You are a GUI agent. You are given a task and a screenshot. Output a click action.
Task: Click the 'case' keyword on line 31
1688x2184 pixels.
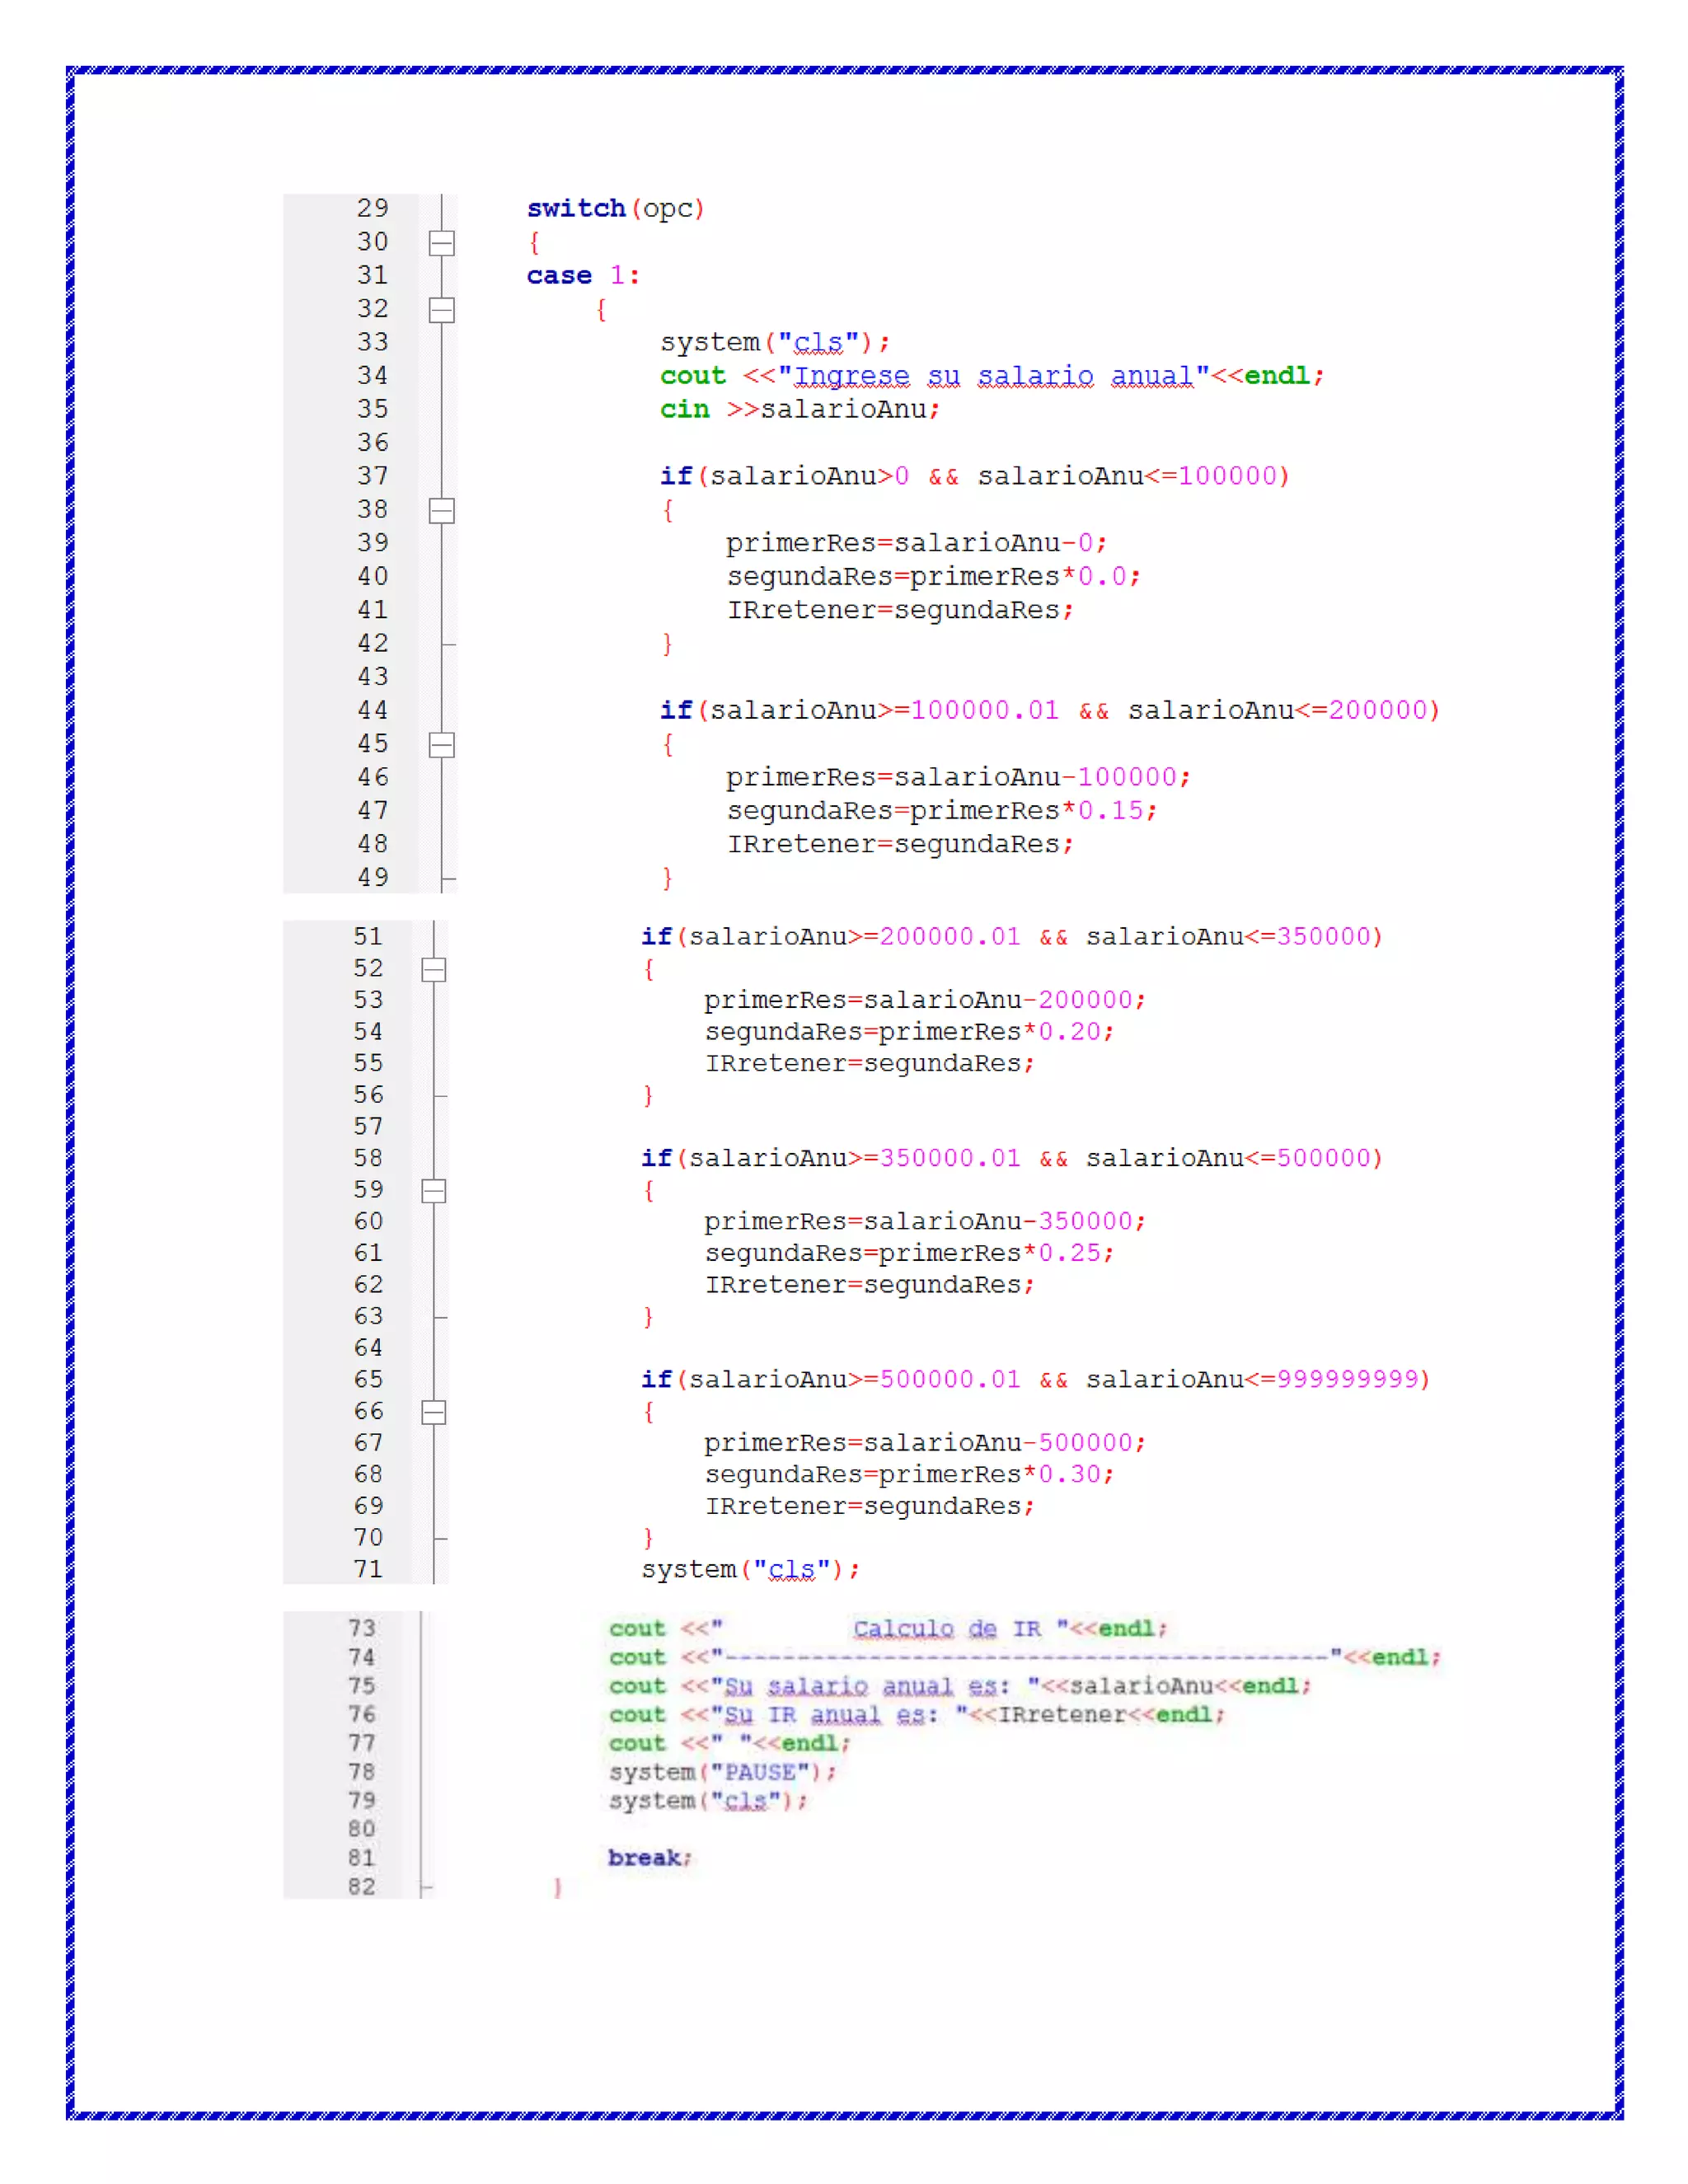point(559,275)
